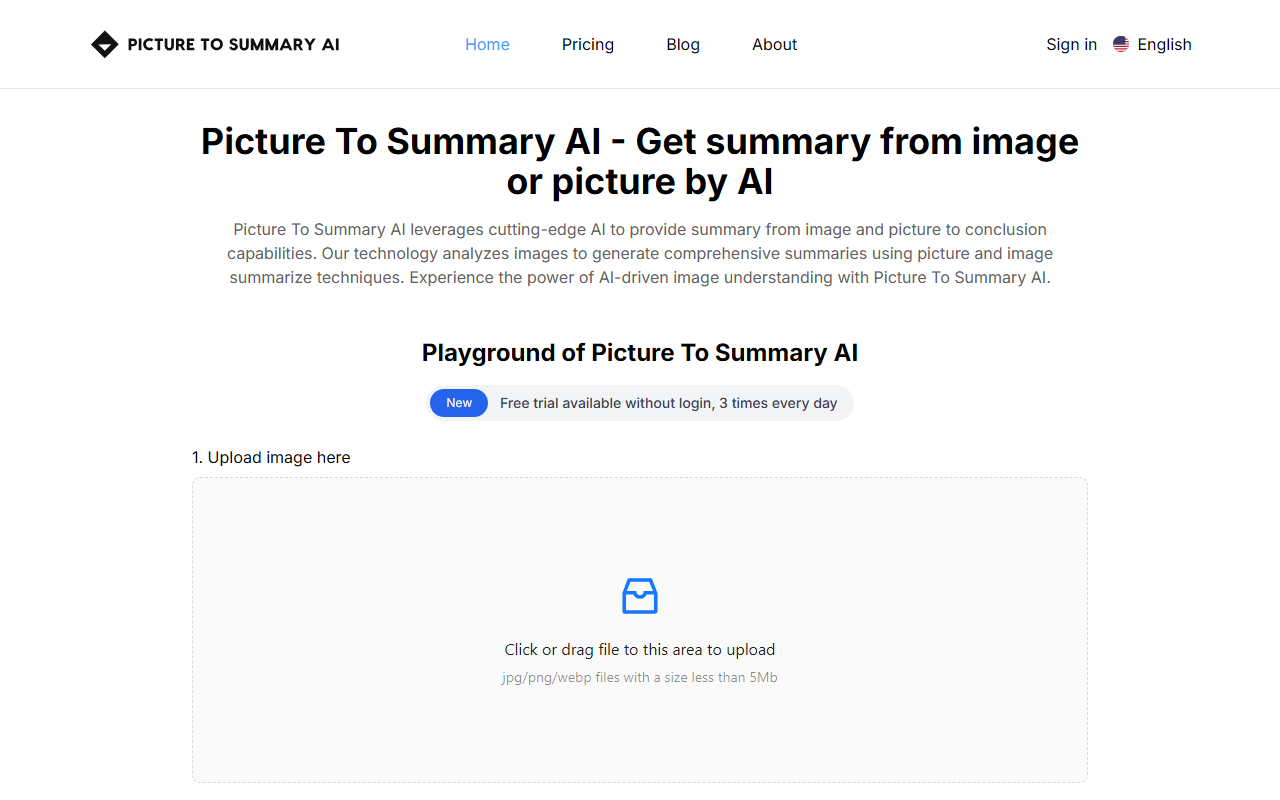1280x800 pixels.
Task: Click 'Click or drag file to this area' text
Action: (603, 650)
